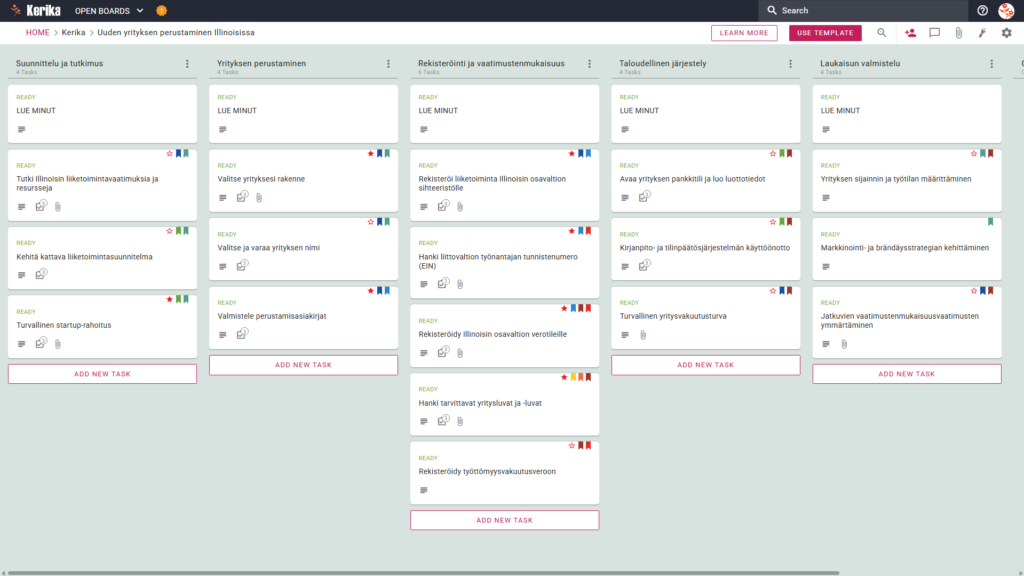The width and height of the screenshot is (1024, 576).
Task: Open the highlight tool icon
Action: [x=982, y=33]
